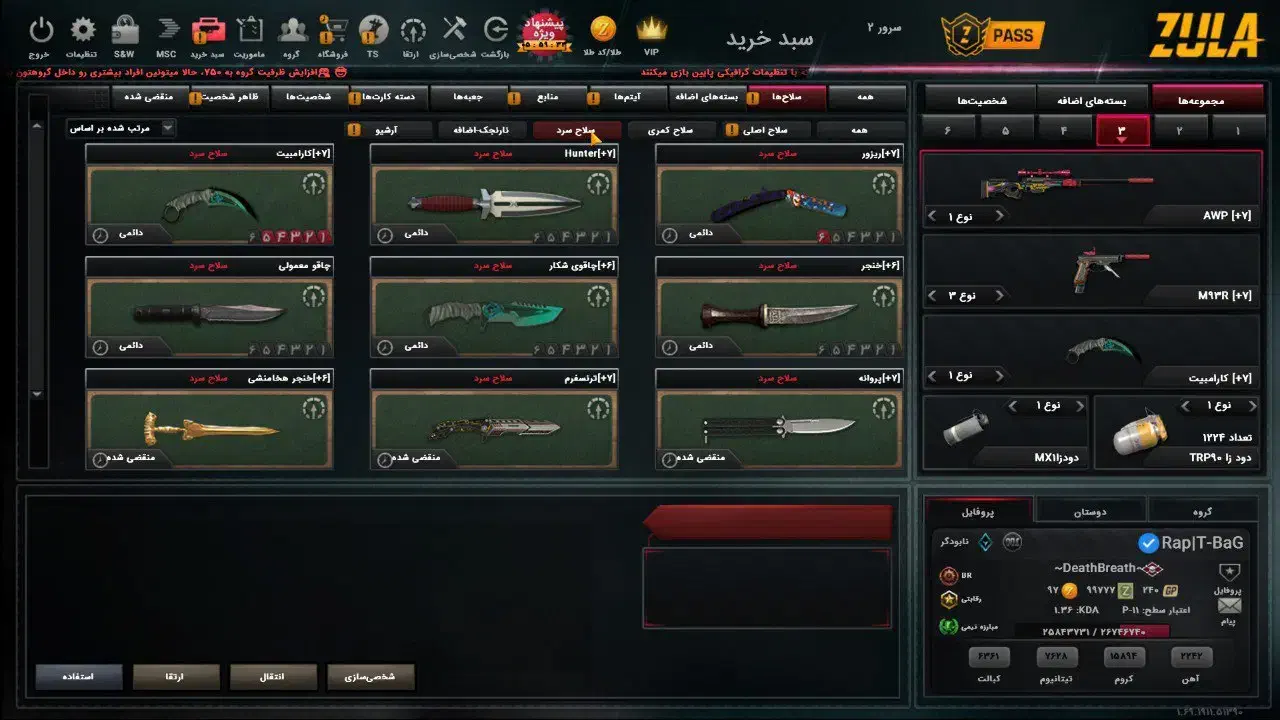Open the missions clipboard icon (ماموریت)
This screenshot has width=1280, height=720.
pos(250,30)
